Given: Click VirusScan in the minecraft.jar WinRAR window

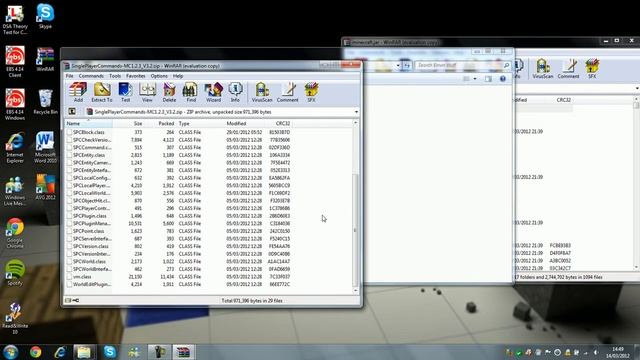Looking at the screenshot, I should (542, 69).
